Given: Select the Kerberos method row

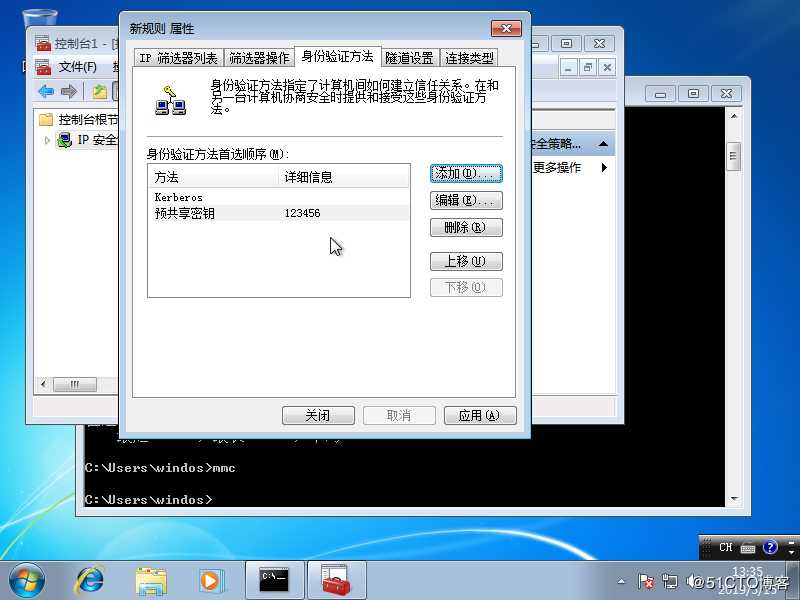Looking at the screenshot, I should click(279, 197).
